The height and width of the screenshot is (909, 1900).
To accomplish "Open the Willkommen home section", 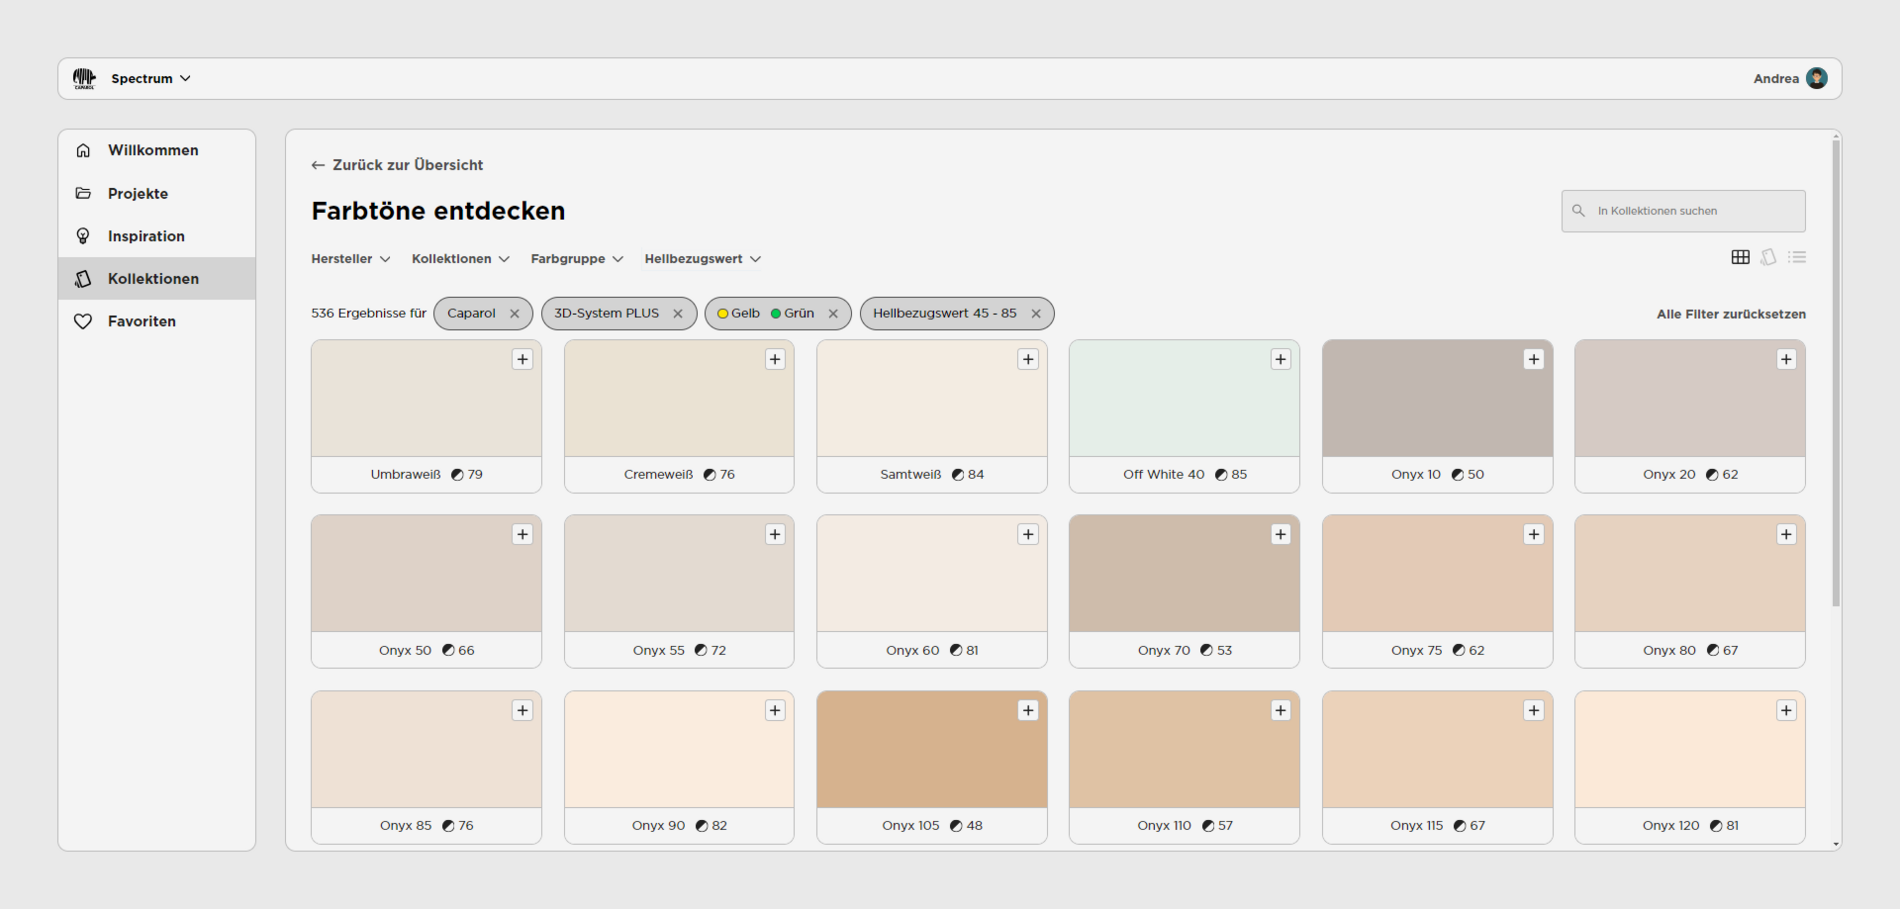I will coord(153,150).
